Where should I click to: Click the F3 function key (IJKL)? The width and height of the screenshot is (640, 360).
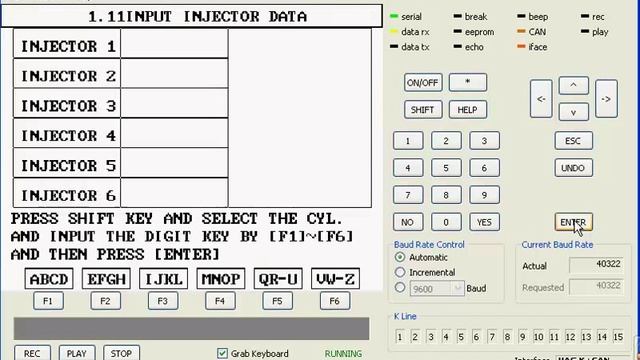click(163, 301)
